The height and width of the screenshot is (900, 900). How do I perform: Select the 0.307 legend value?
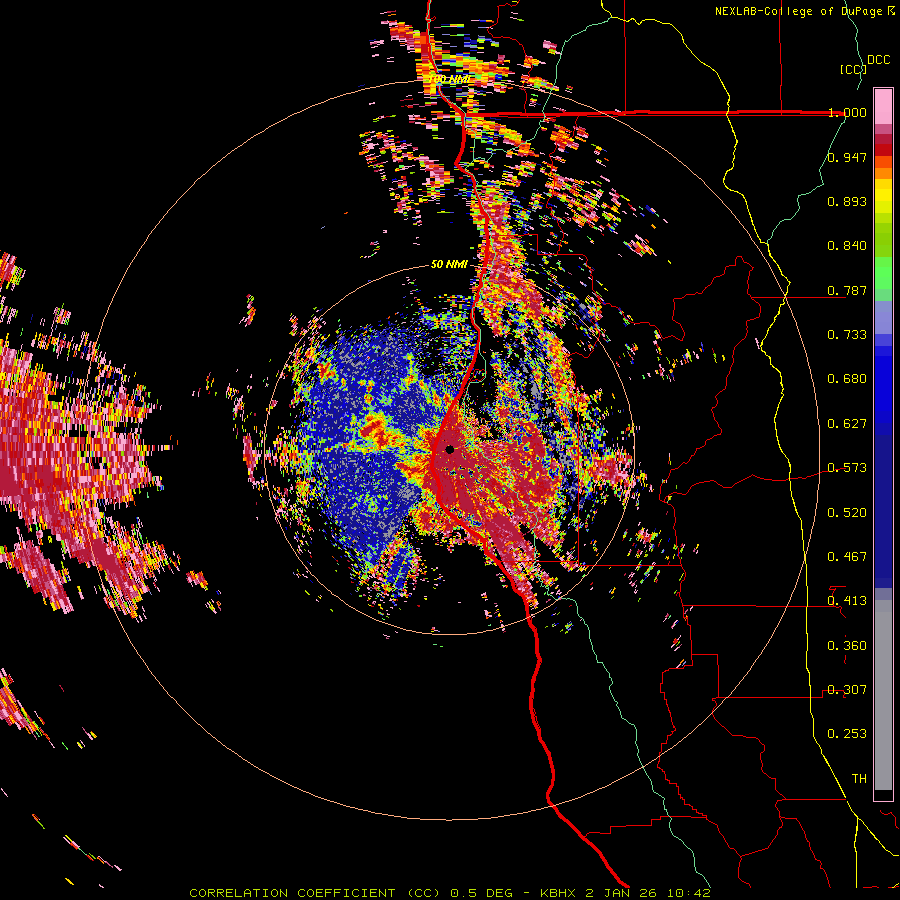847,689
